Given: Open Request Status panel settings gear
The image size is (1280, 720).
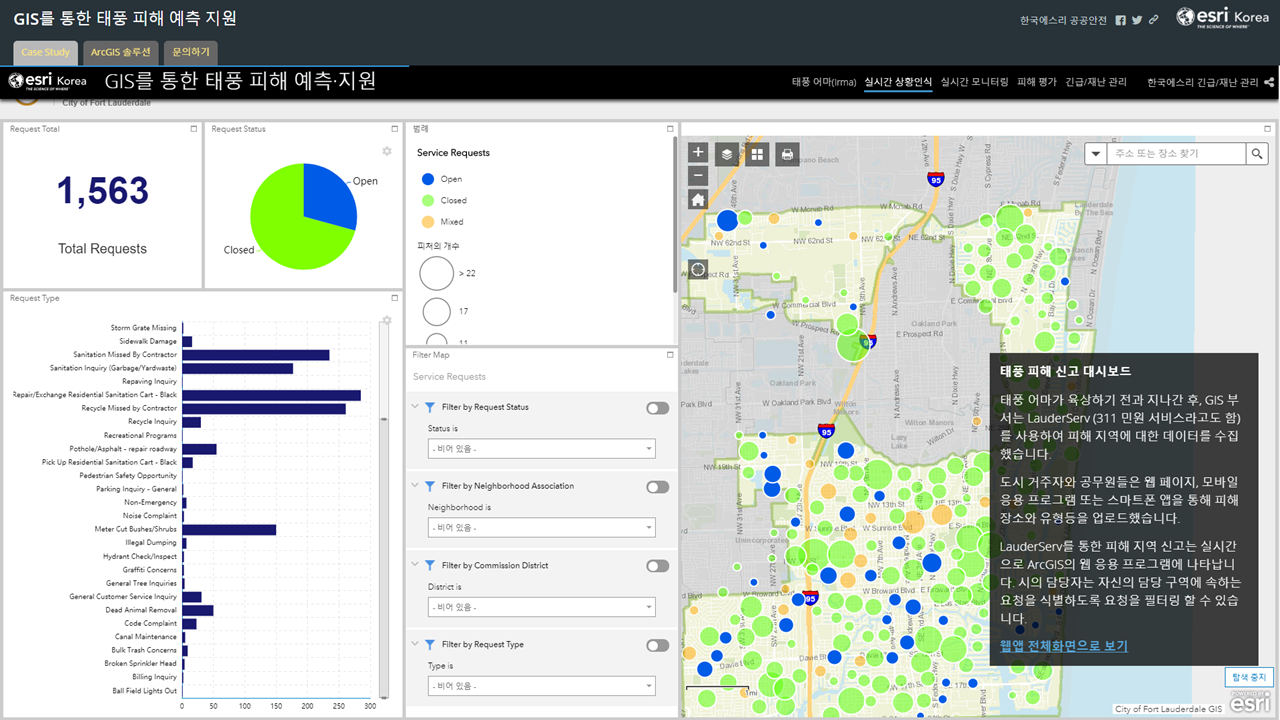Looking at the screenshot, I should point(387,151).
